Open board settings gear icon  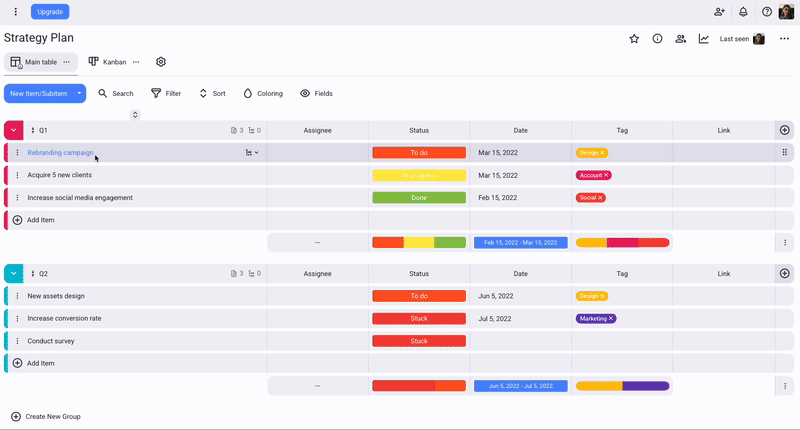point(161,62)
